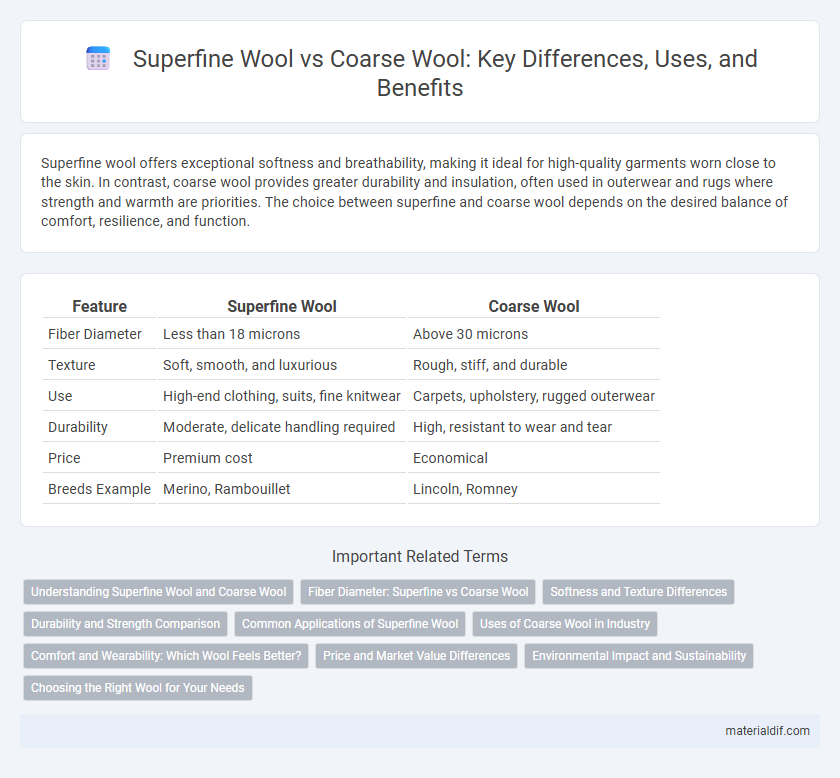The width and height of the screenshot is (840, 778).
Task: Click the 'Important Related Terms' heading
Action: [x=420, y=557]
